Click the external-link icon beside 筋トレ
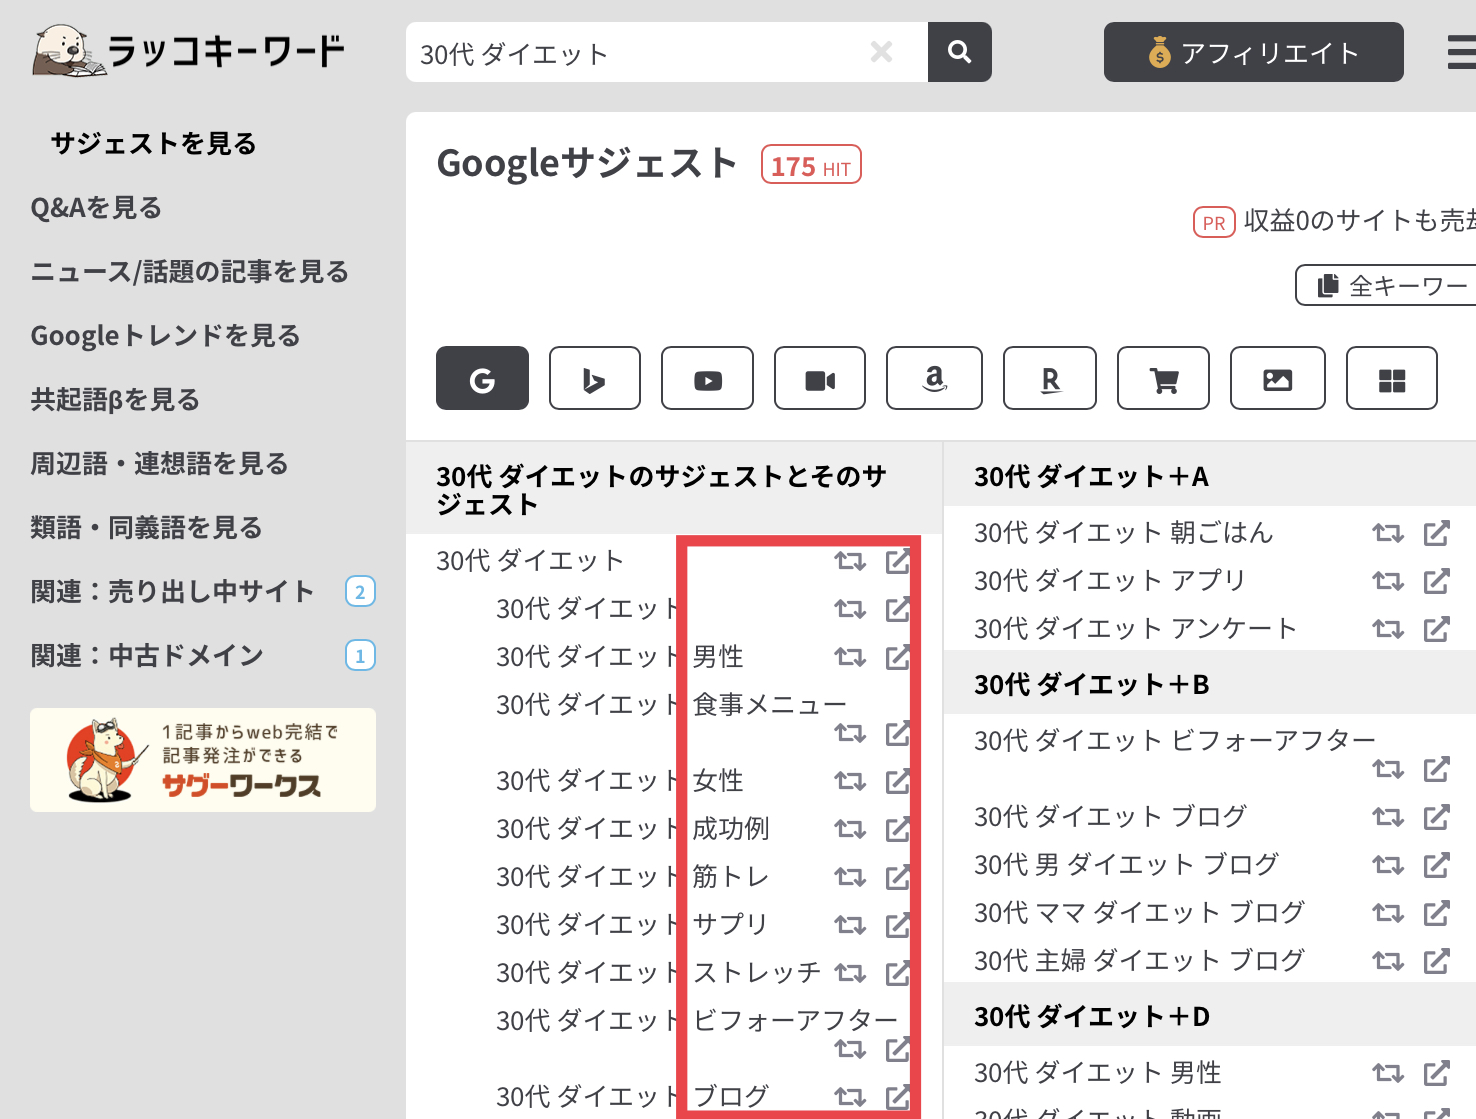Image resolution: width=1476 pixels, height=1119 pixels. click(x=898, y=877)
